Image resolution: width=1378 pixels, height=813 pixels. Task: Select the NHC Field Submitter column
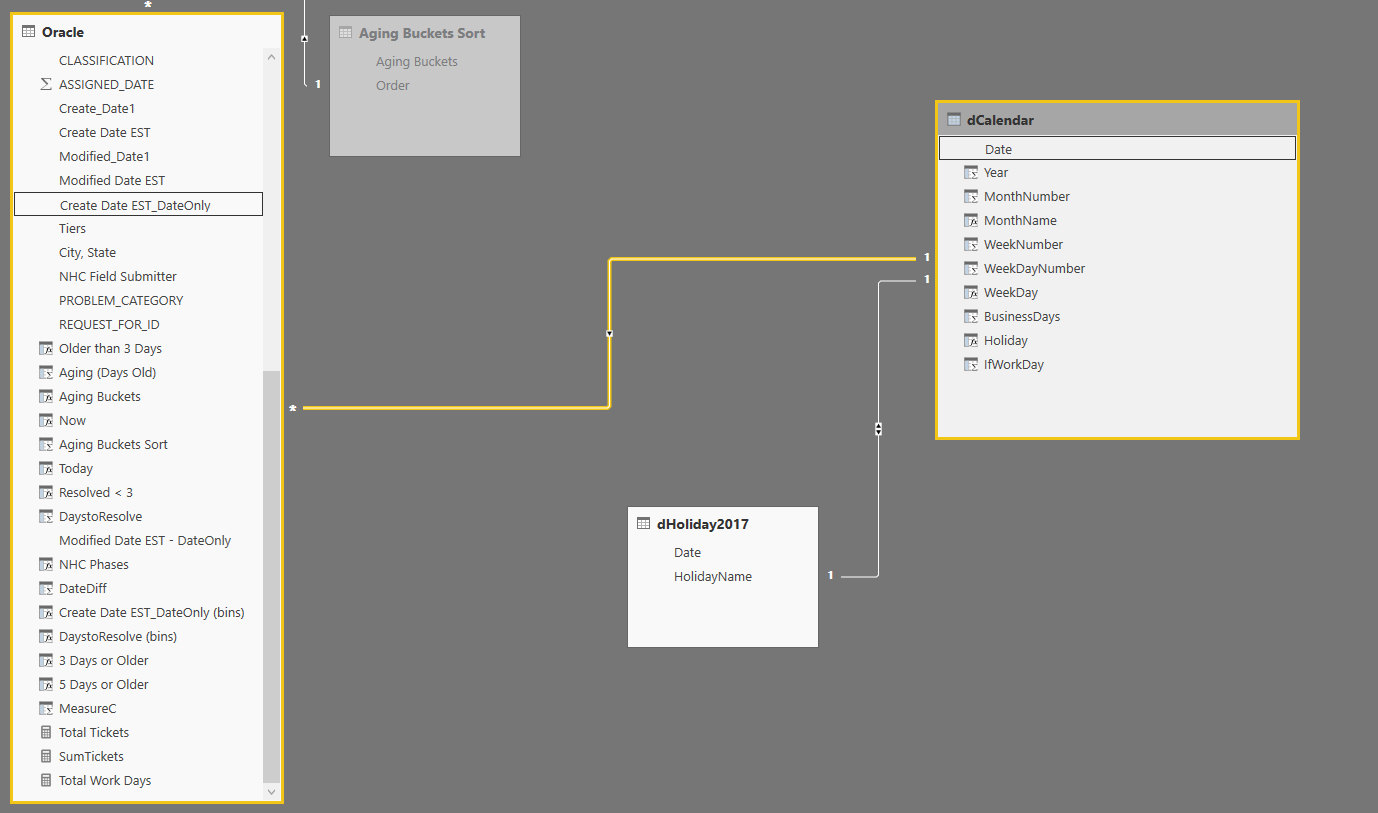[x=118, y=277]
